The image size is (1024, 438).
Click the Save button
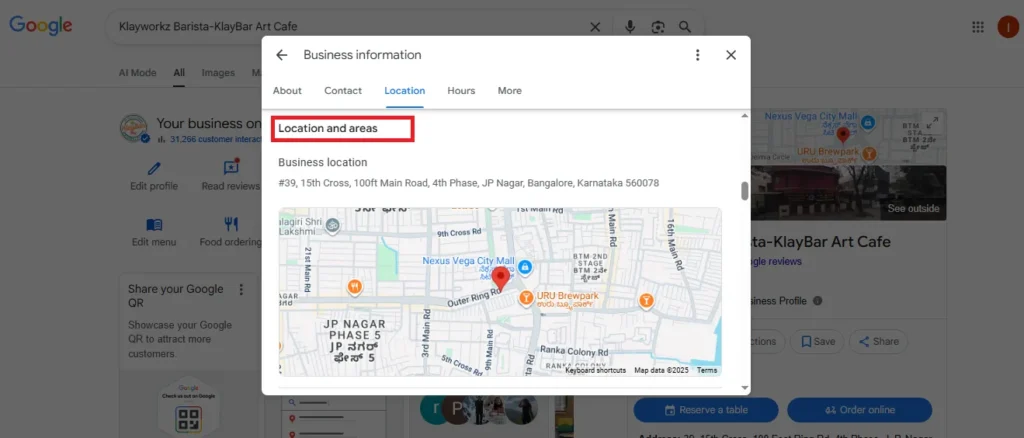coord(817,341)
